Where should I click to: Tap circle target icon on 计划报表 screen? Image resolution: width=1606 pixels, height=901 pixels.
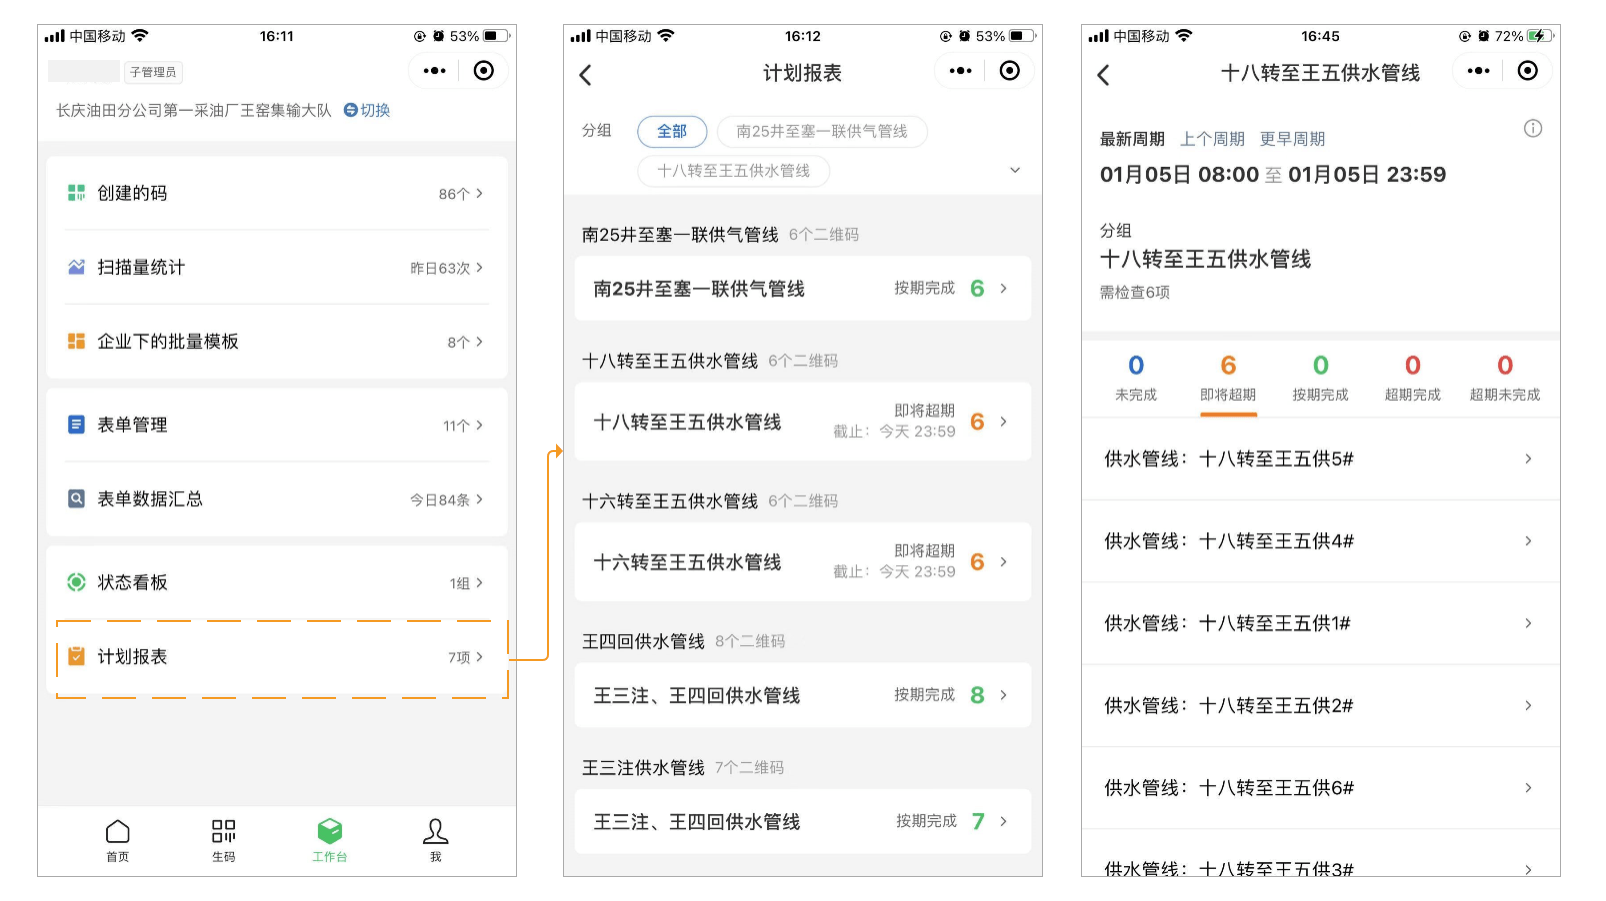tap(1010, 71)
